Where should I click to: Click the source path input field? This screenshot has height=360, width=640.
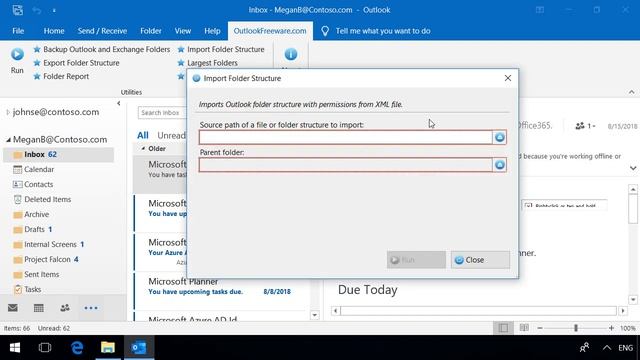coord(346,138)
